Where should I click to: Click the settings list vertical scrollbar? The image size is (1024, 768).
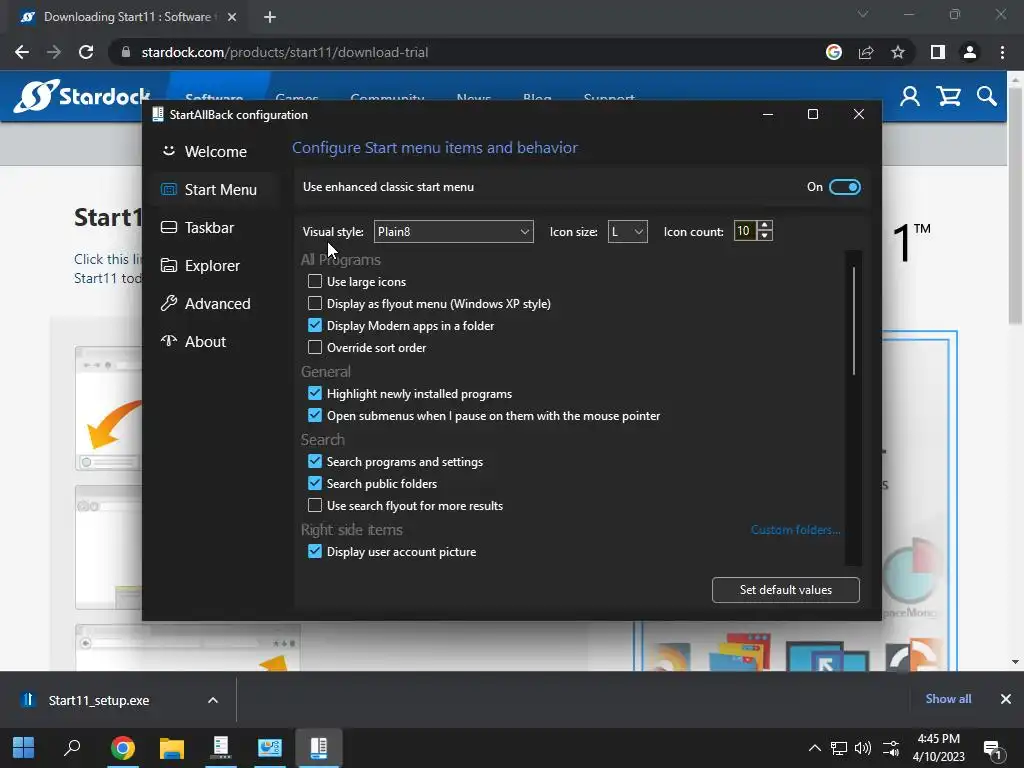click(854, 321)
